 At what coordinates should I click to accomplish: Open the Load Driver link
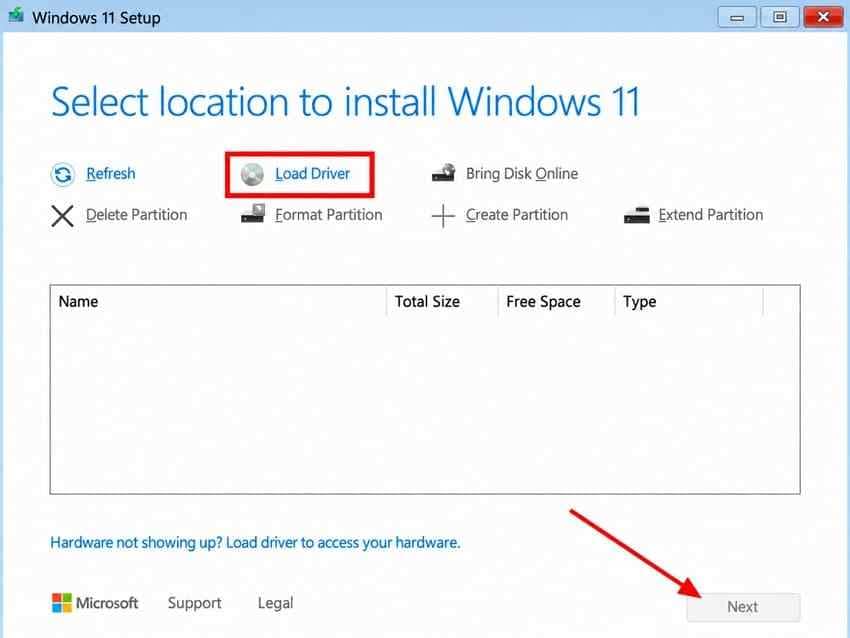click(x=312, y=173)
